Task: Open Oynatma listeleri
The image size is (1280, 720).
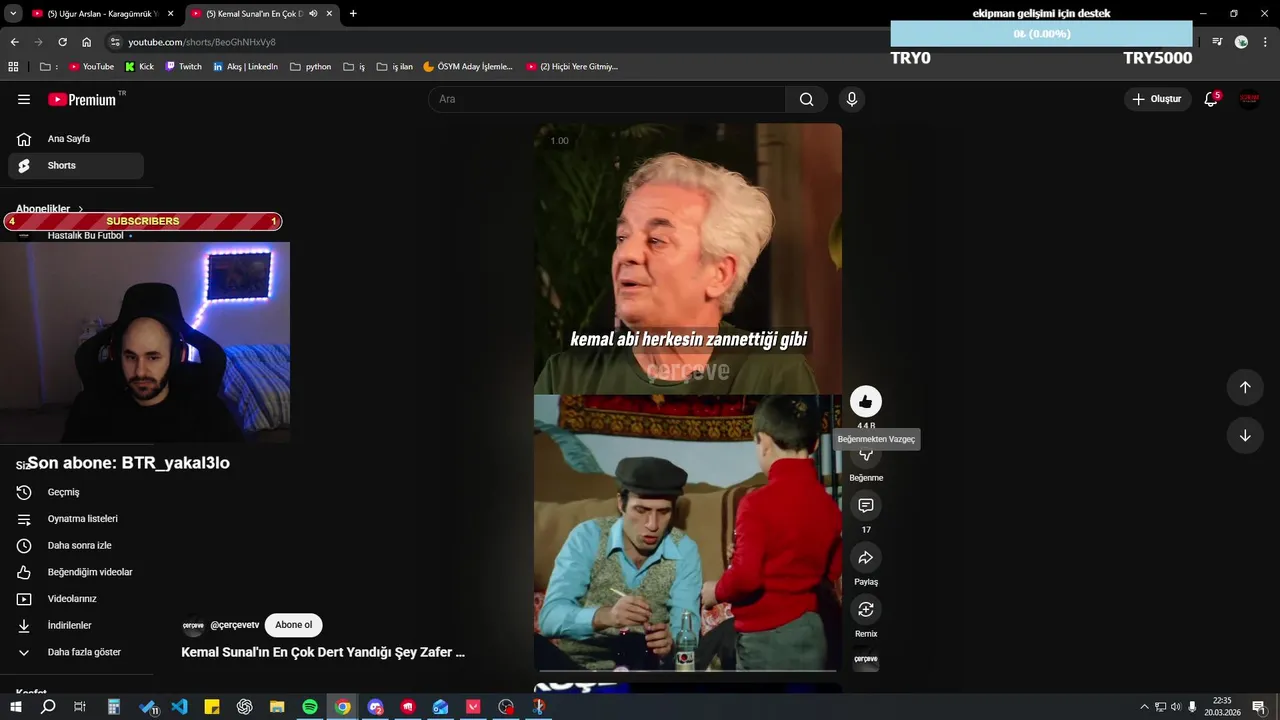Action: point(76,519)
